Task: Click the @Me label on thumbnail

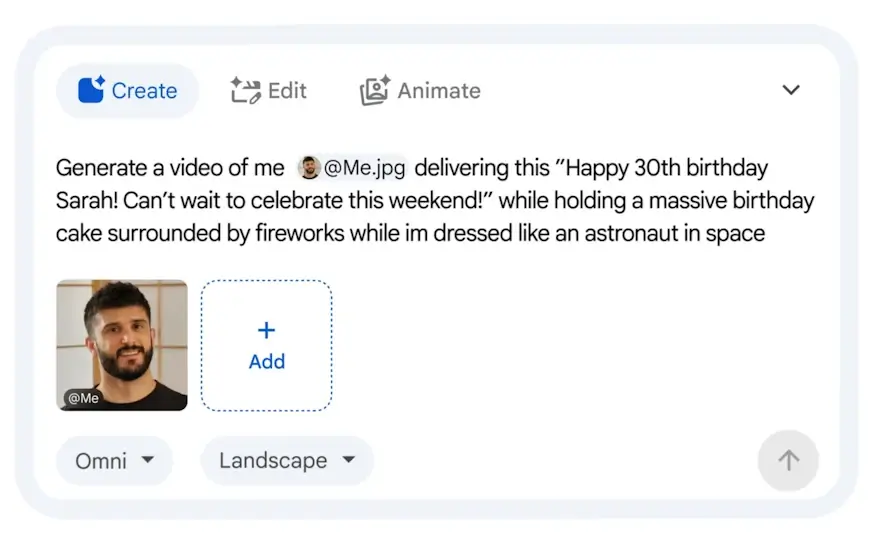Action: click(x=83, y=398)
